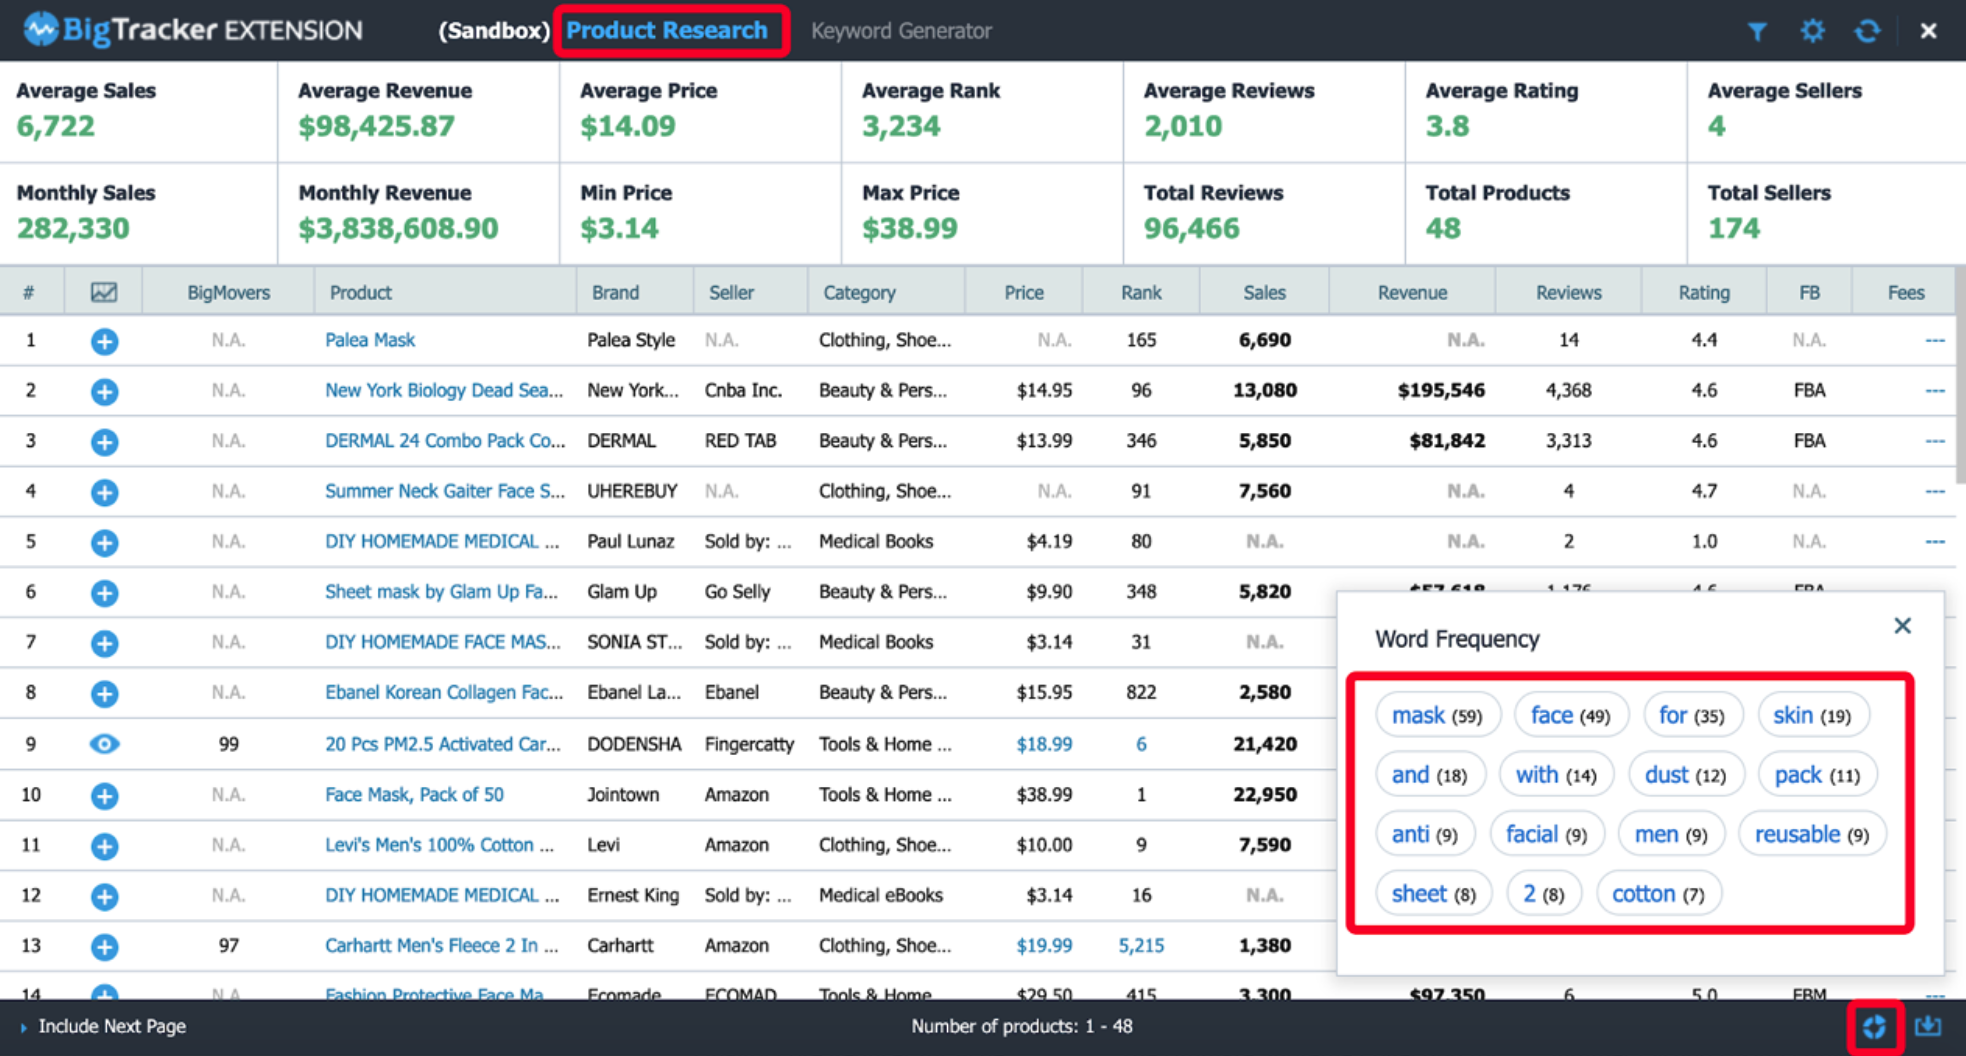Click the export download icon in footer

pyautogui.click(x=1928, y=1026)
